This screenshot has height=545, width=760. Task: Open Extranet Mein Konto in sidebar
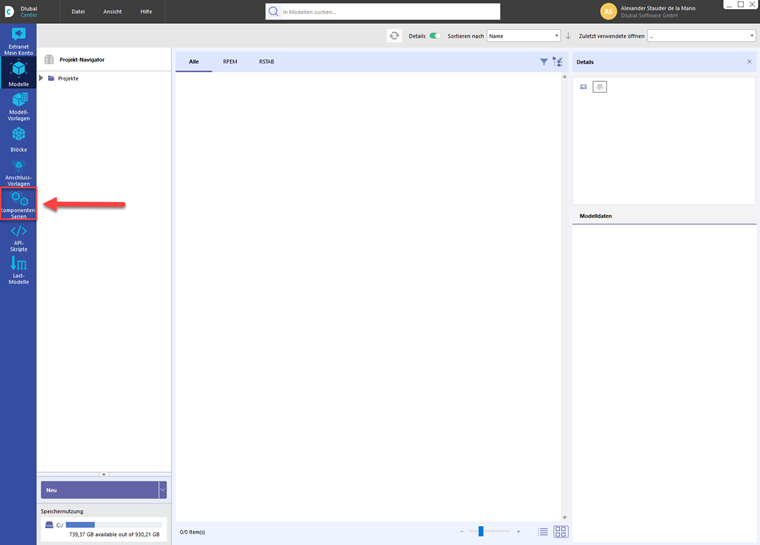click(x=18, y=41)
